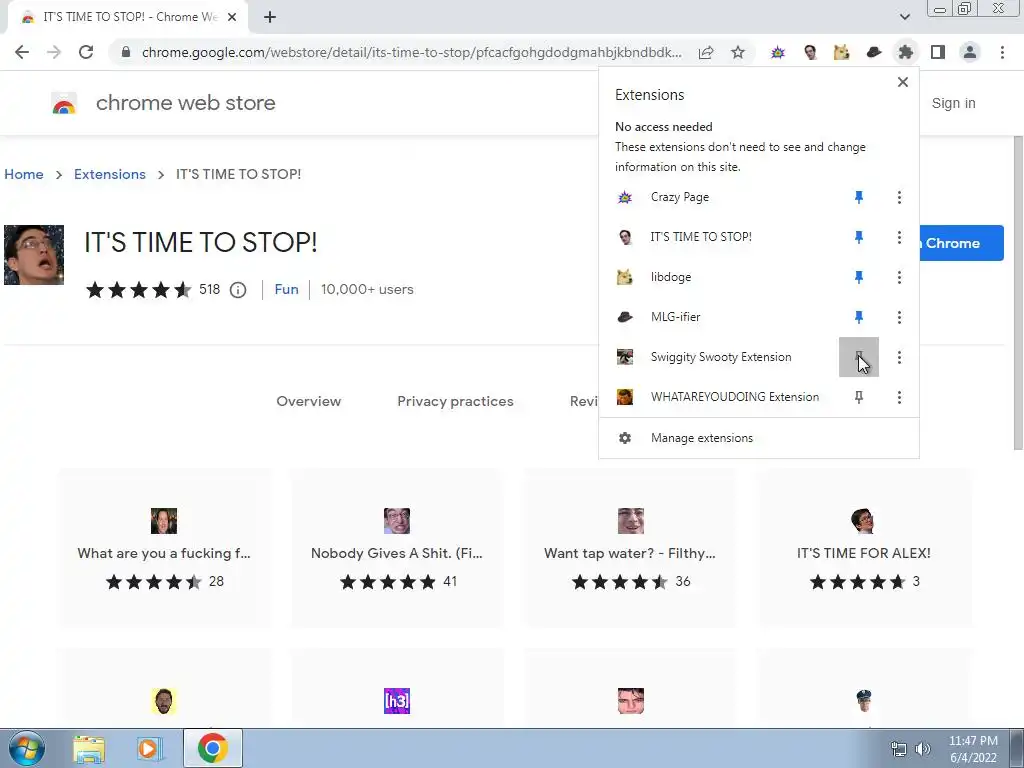This screenshot has width=1024, height=768.
Task: View site security lock icon
Action: (x=126, y=52)
